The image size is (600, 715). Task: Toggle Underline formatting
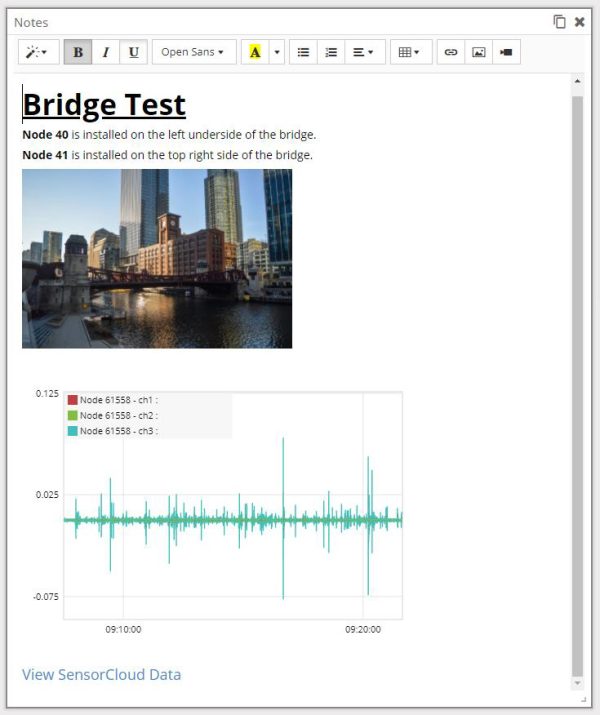pyautogui.click(x=134, y=52)
